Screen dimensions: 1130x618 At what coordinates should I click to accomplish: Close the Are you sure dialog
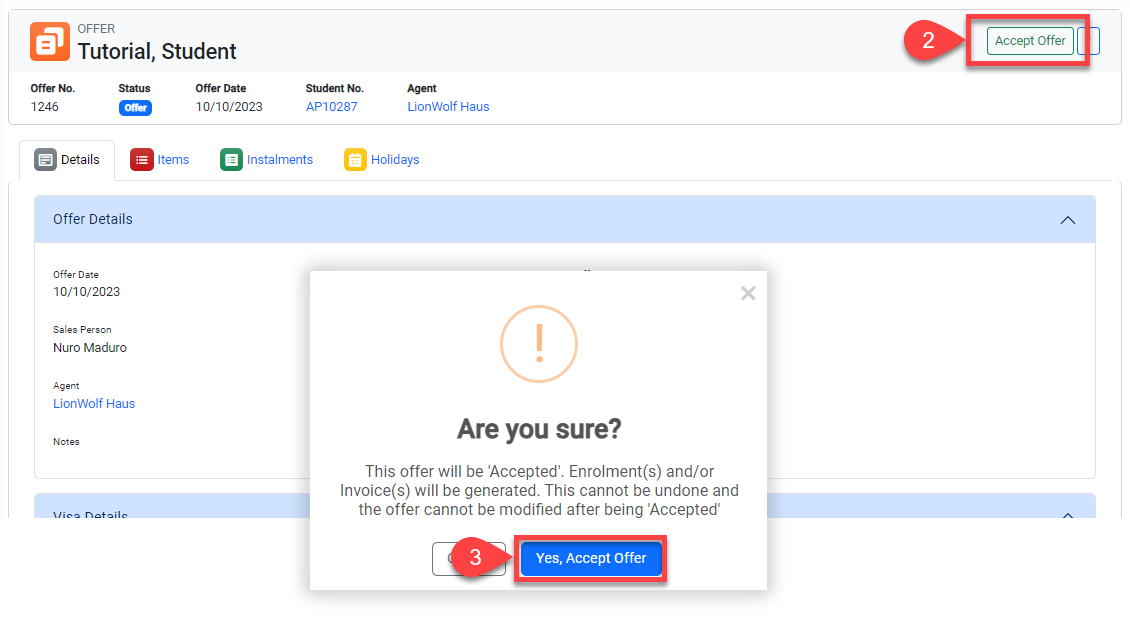748,293
